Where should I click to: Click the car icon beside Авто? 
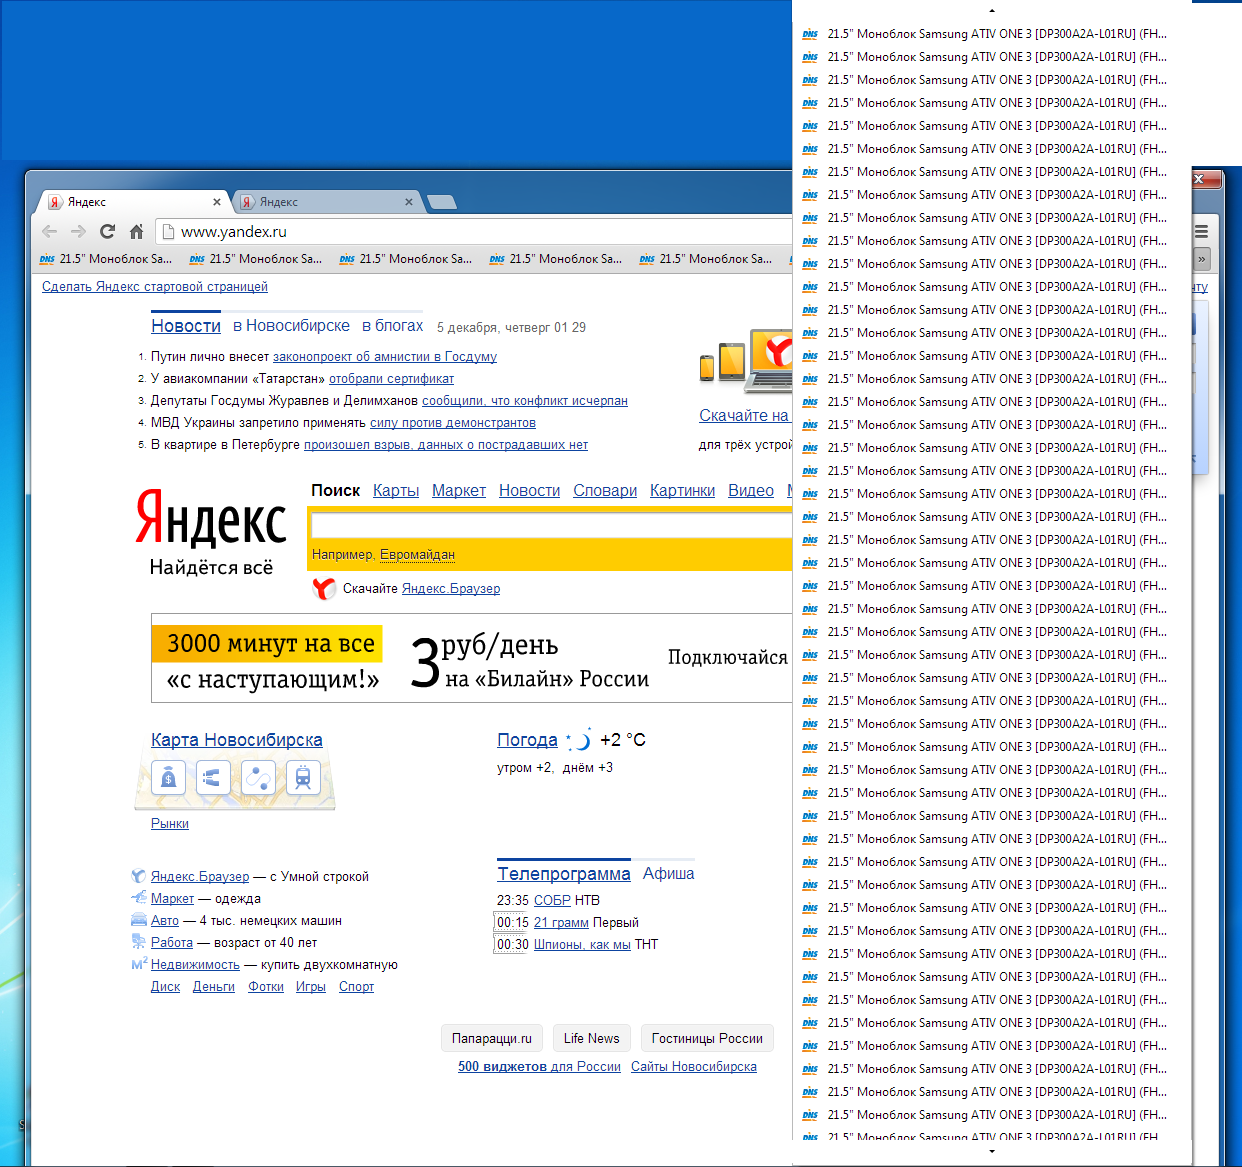click(x=139, y=921)
